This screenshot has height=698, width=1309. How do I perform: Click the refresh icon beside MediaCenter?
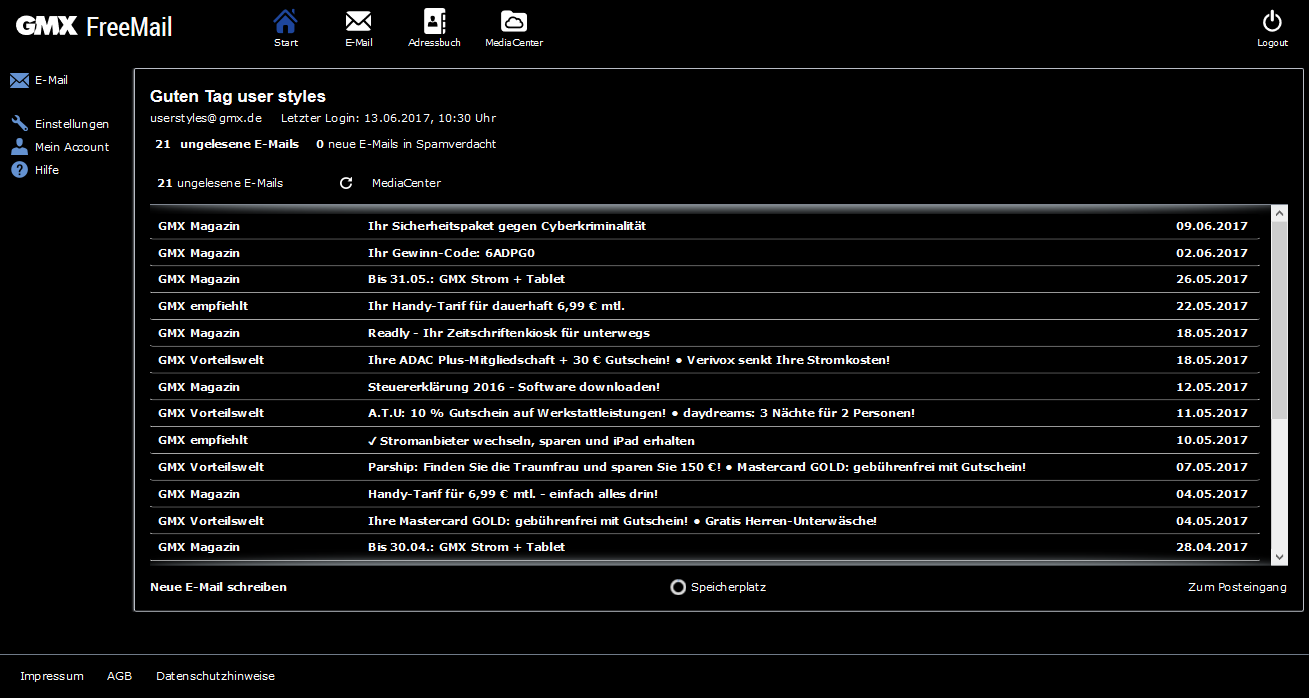click(347, 183)
